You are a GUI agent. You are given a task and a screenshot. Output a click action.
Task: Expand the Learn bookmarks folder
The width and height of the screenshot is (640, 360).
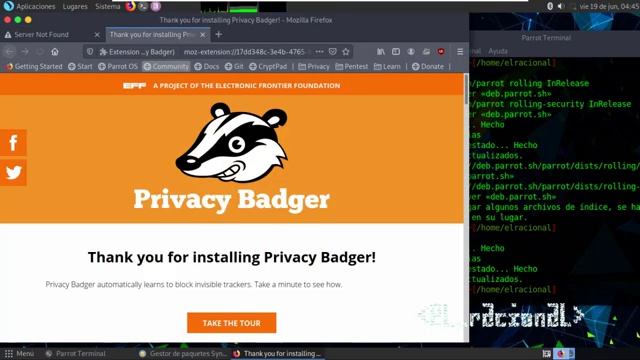(387, 67)
